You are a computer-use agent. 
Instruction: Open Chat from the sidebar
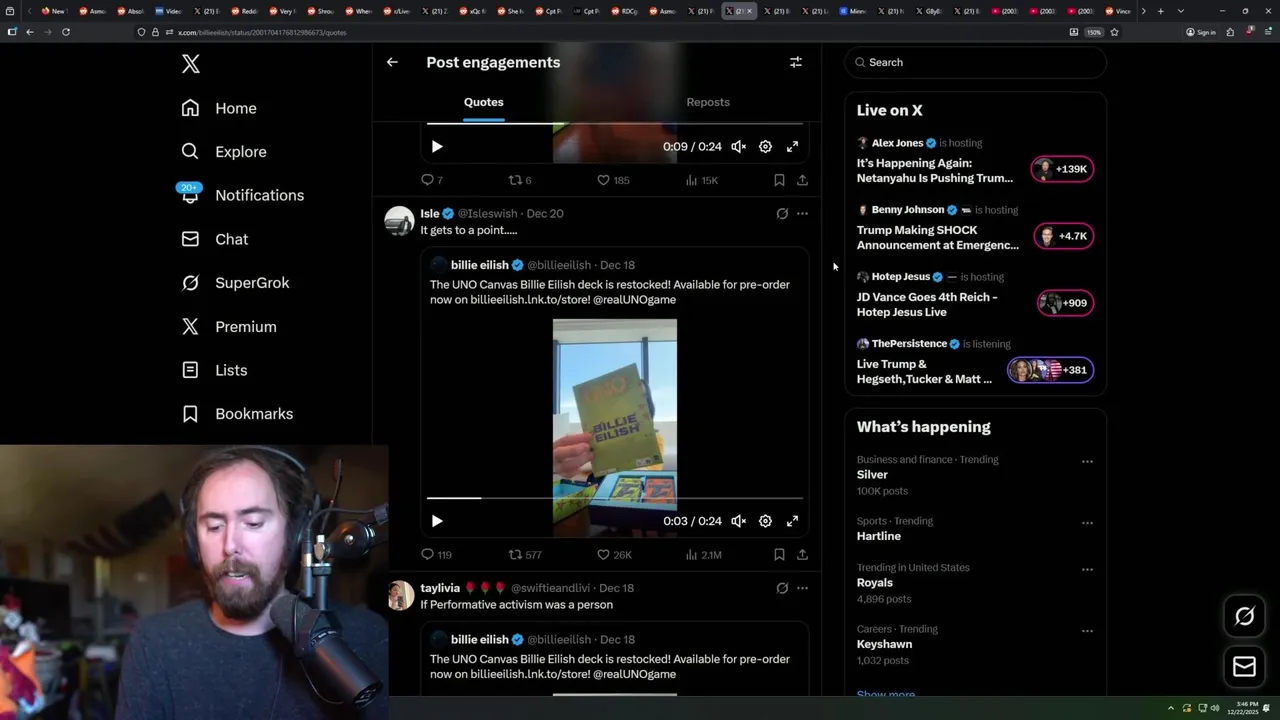(x=215, y=239)
